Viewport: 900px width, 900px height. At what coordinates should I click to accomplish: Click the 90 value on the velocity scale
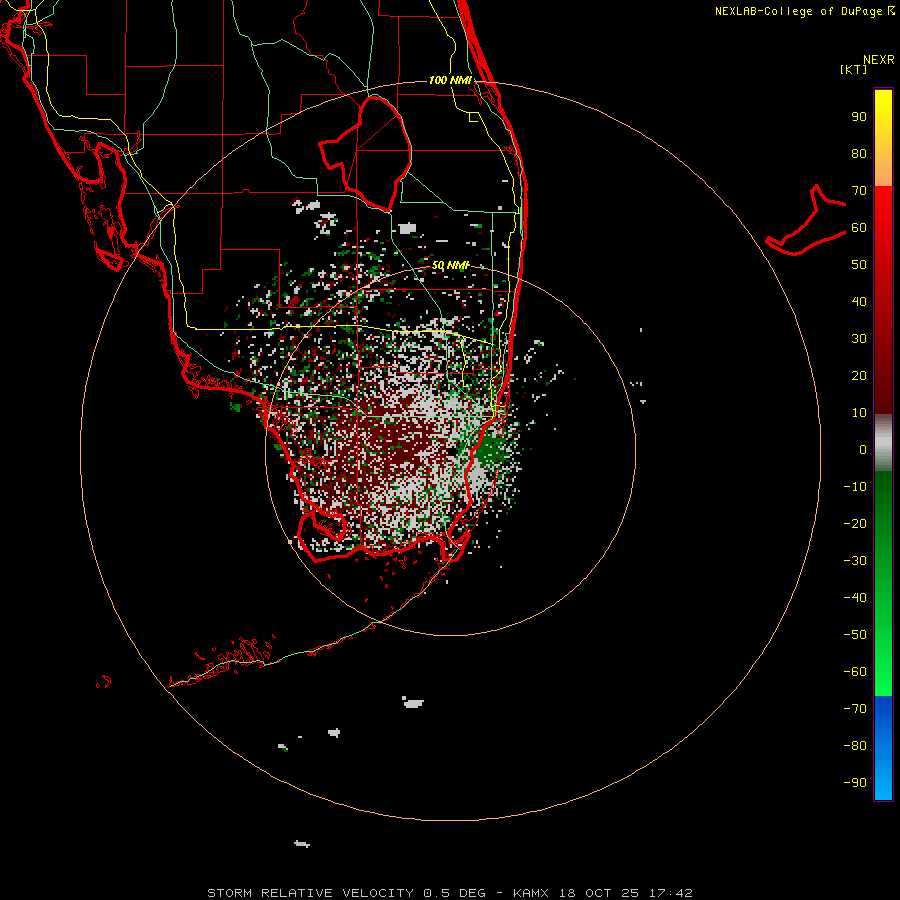coord(859,117)
